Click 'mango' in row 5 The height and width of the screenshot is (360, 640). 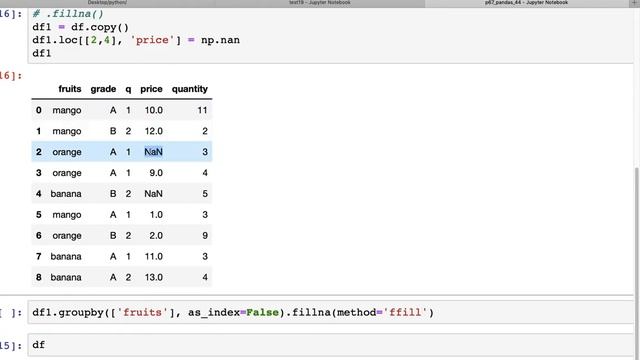pos(67,215)
